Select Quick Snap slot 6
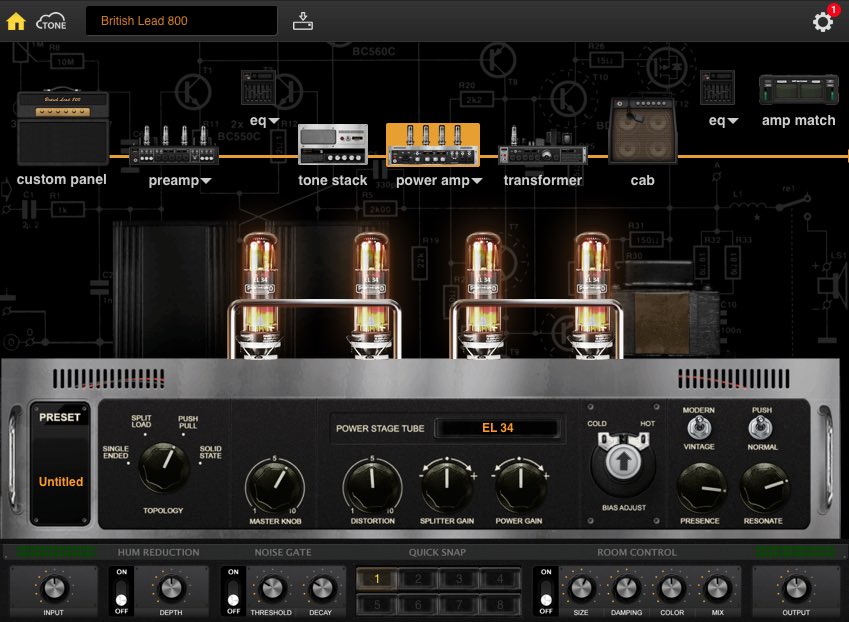 [418, 604]
